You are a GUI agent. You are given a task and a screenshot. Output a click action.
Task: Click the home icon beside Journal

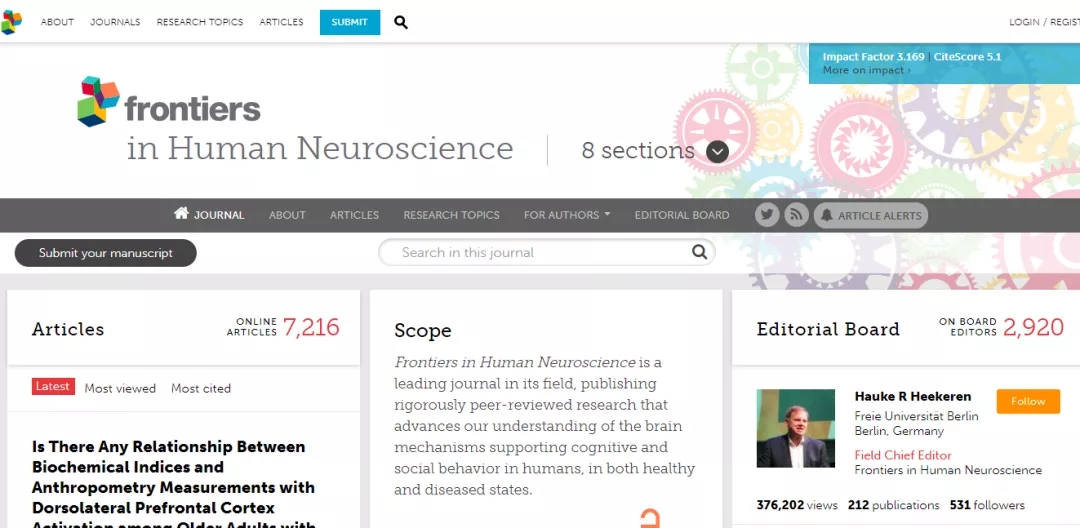pyautogui.click(x=181, y=214)
